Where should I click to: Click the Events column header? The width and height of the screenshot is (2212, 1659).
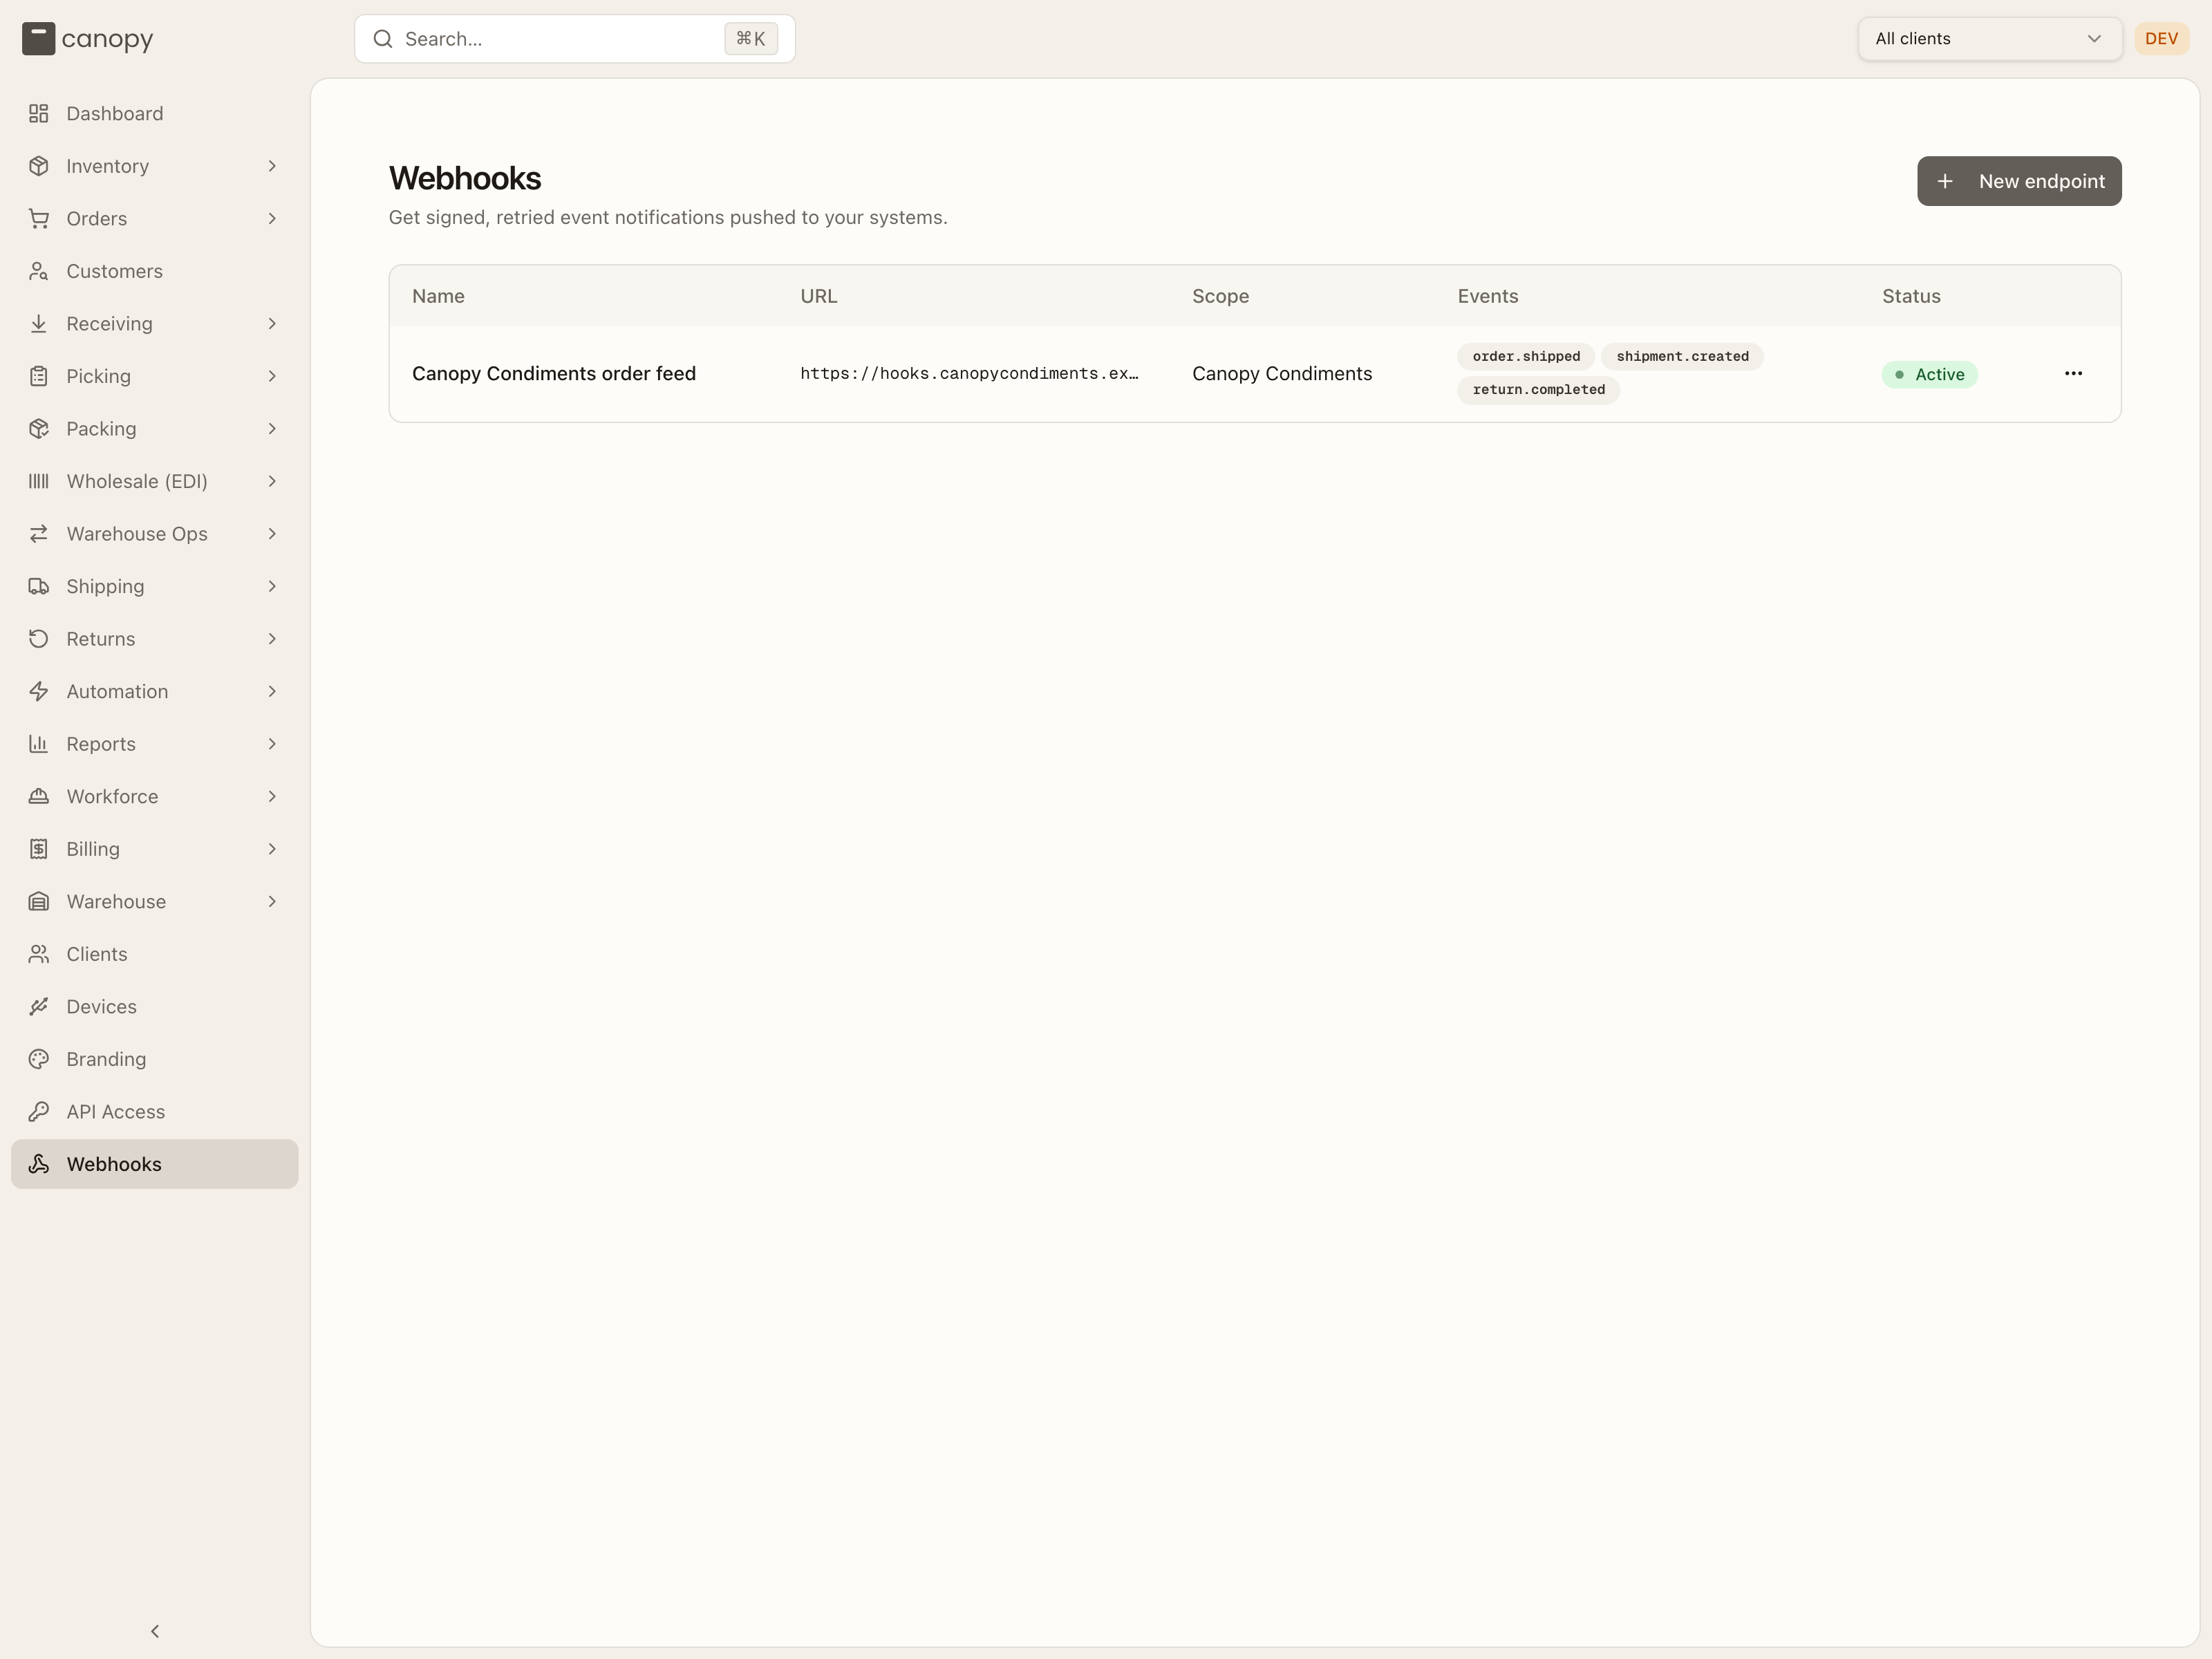[x=1488, y=296]
